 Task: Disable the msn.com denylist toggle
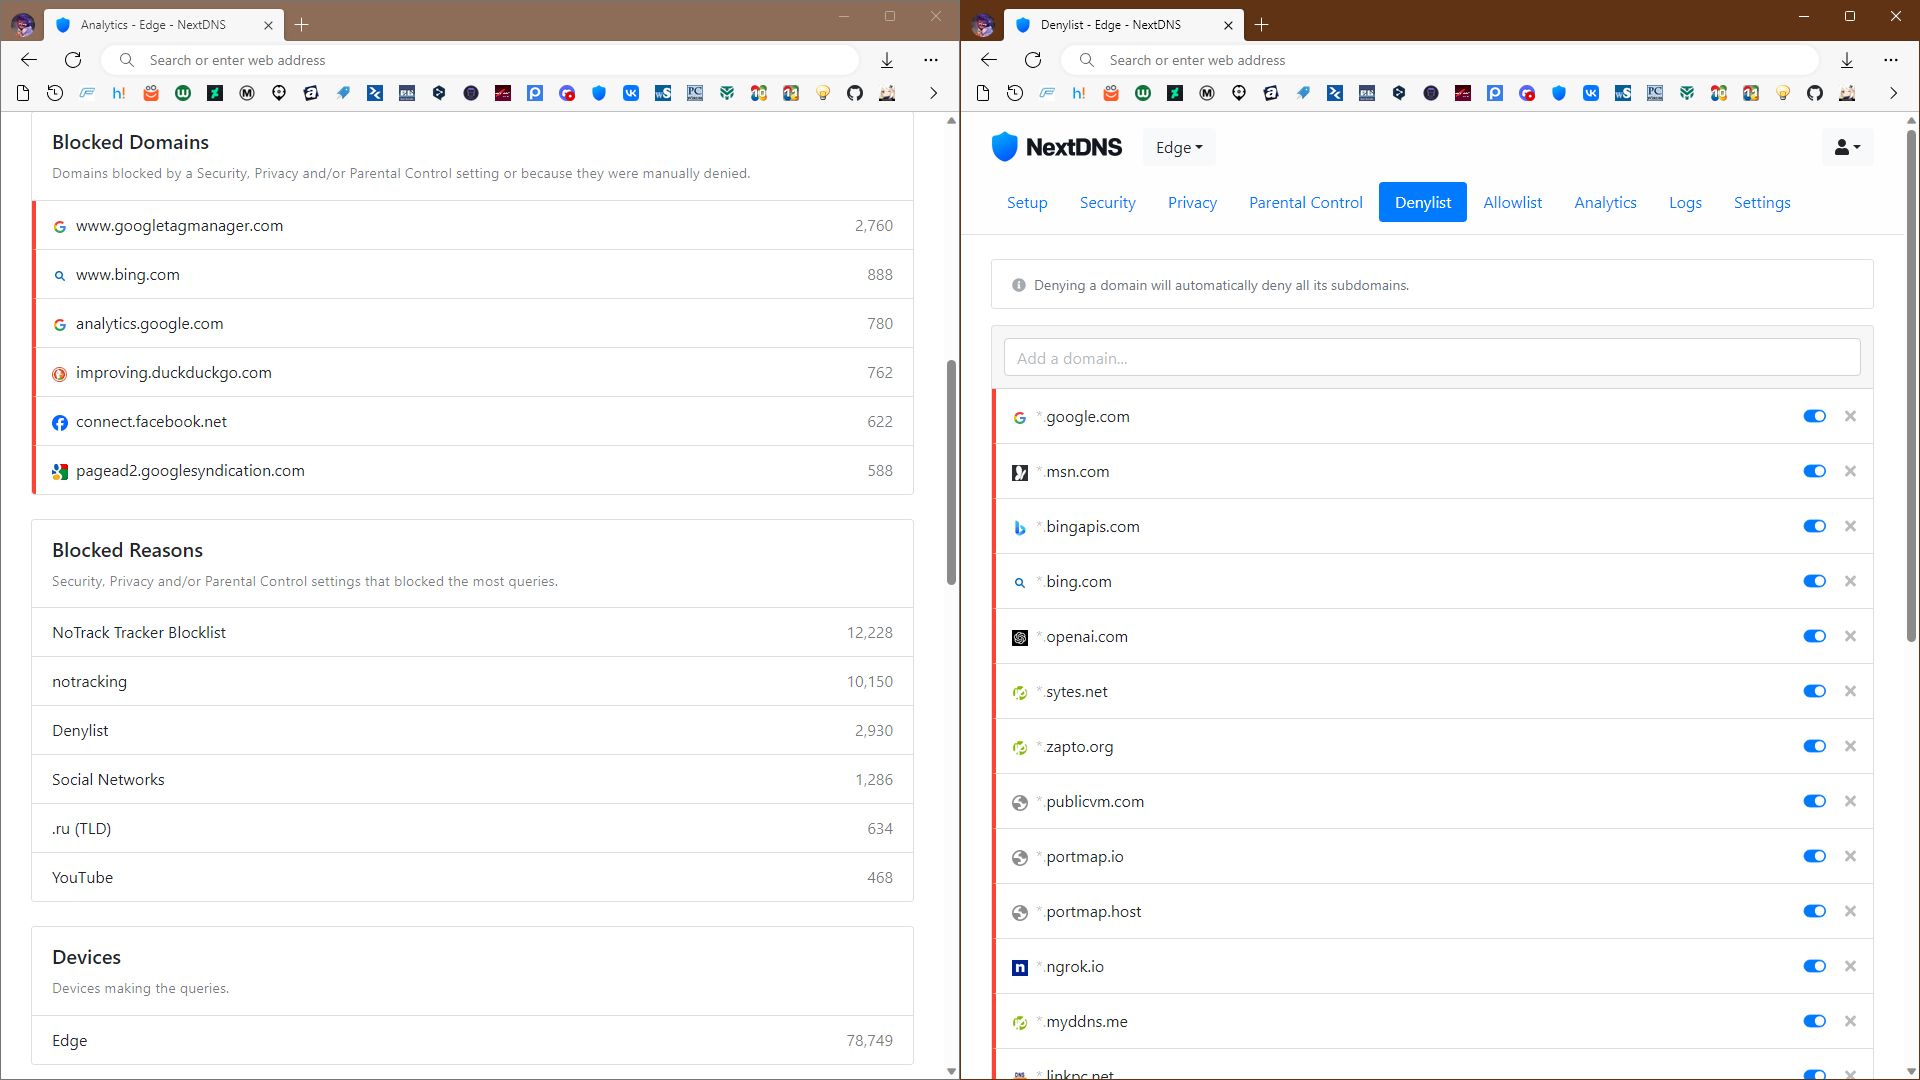pos(1814,471)
